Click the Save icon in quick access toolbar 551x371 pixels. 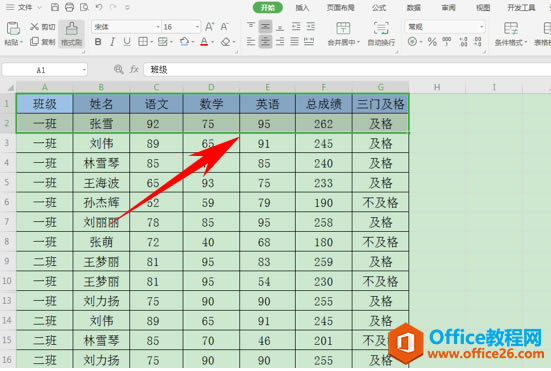55,7
